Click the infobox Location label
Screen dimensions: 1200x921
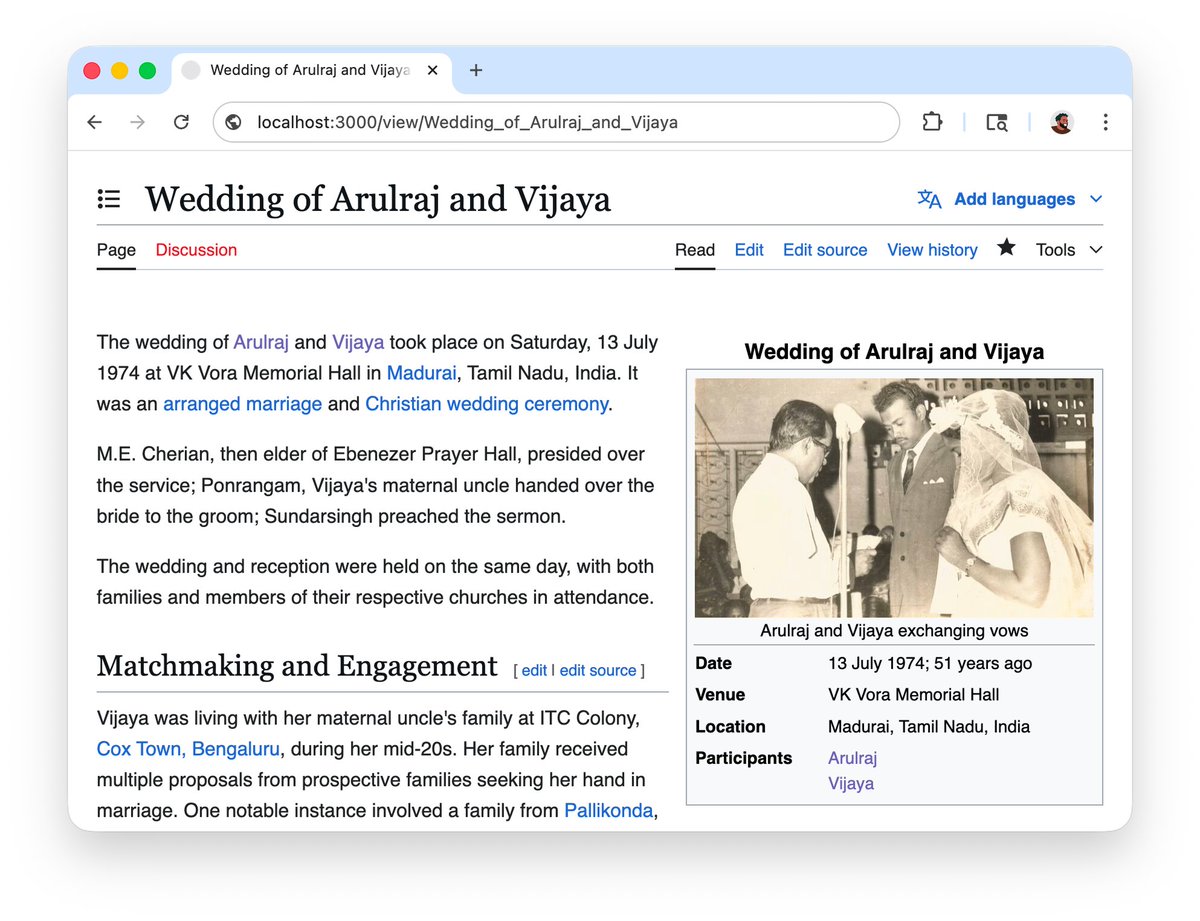tap(730, 727)
